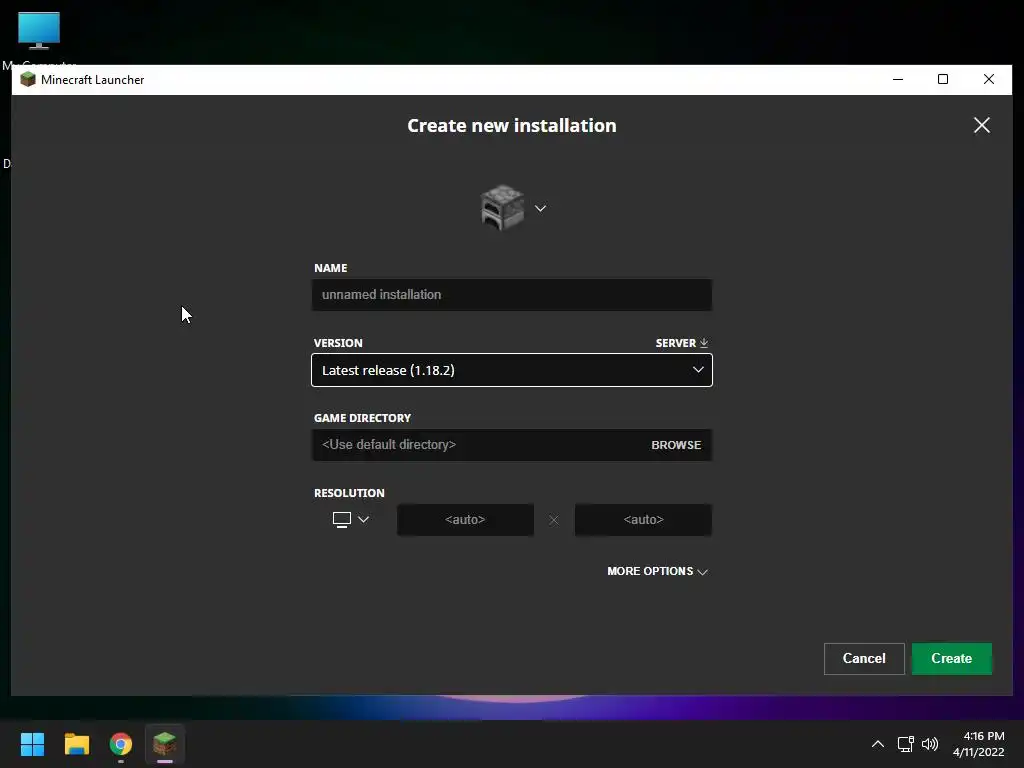The height and width of the screenshot is (768, 1024).
Task: Select the My Computer desktop icon
Action: pyautogui.click(x=39, y=39)
